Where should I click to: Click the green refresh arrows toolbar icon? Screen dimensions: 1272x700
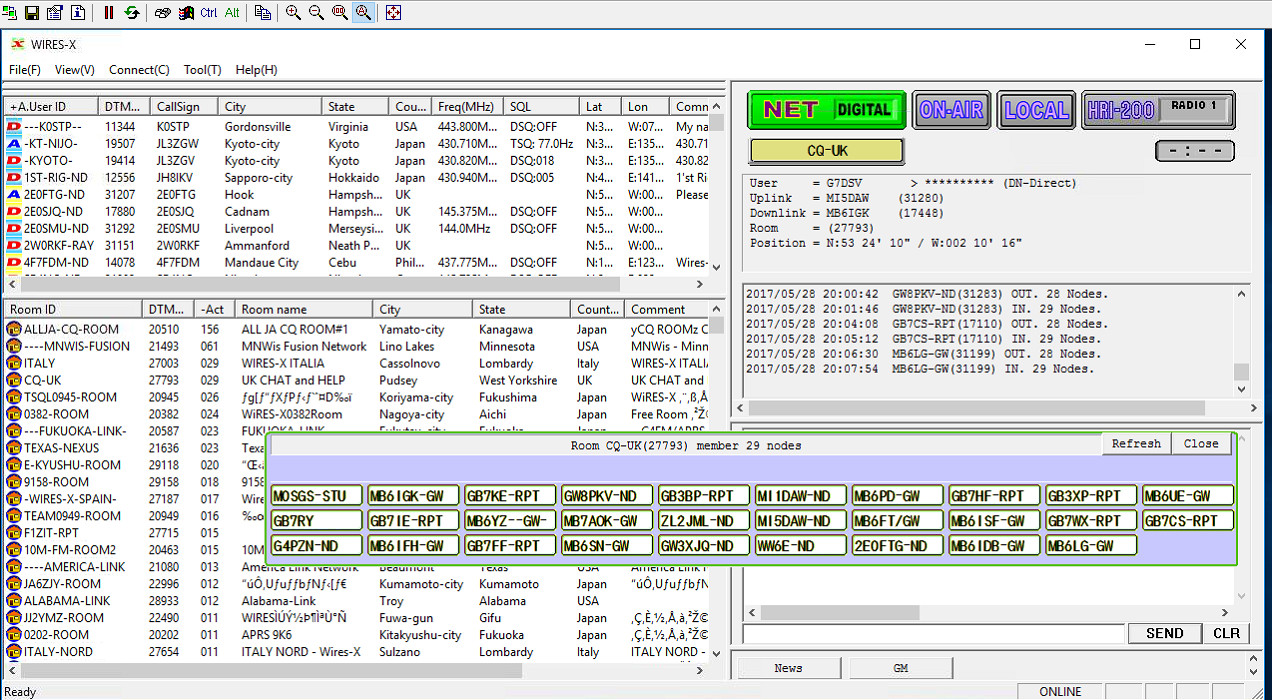click(132, 13)
